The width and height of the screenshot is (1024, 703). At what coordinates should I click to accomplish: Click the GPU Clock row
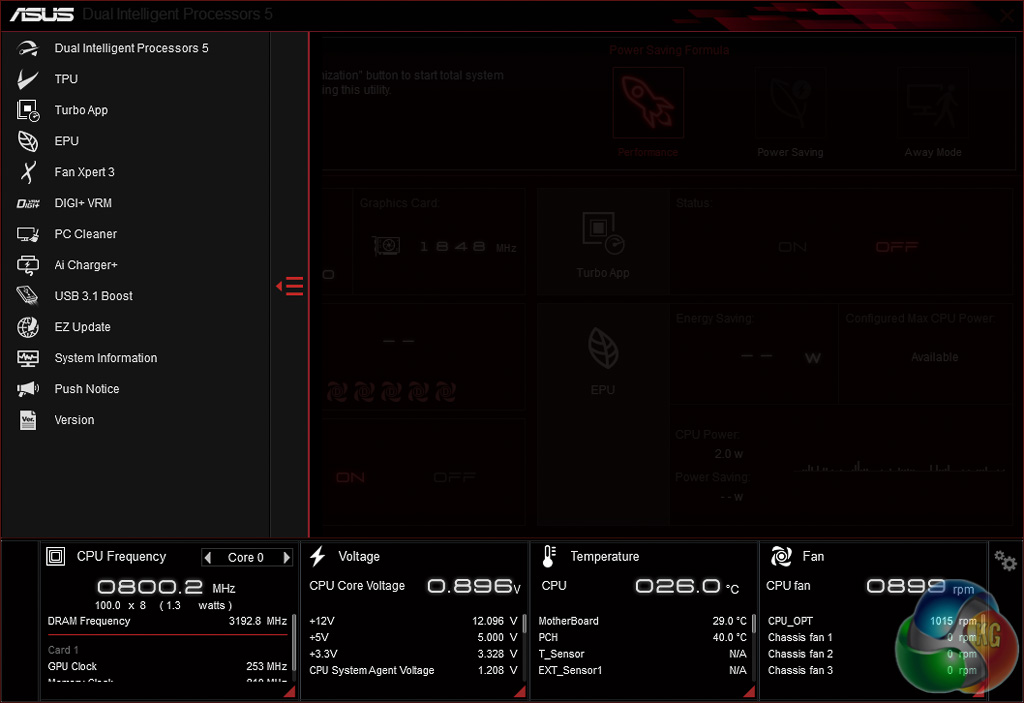point(167,666)
